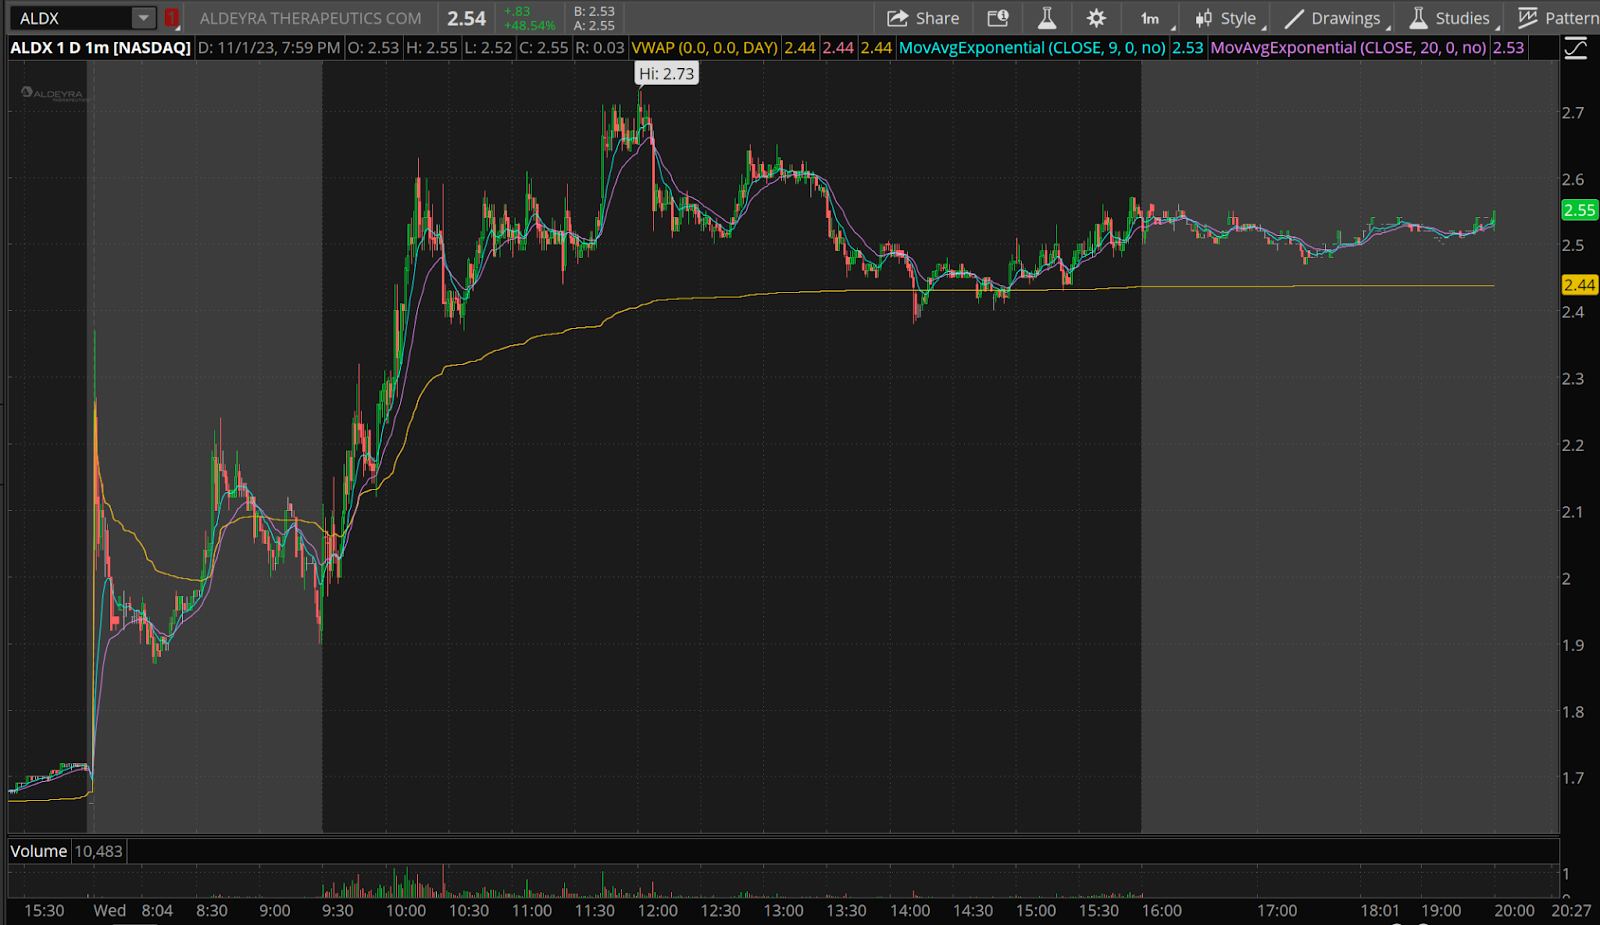Click the ALDX 1 D 1m [NASDAQ] chart title
This screenshot has width=1600, height=925.
(100, 48)
